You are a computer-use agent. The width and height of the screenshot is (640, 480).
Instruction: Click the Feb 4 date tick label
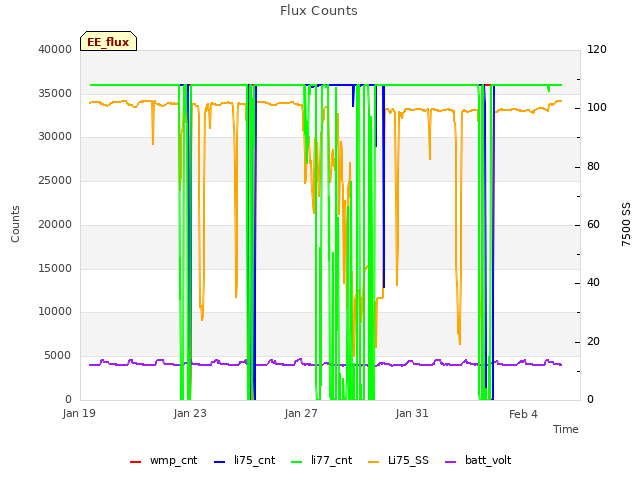(x=523, y=414)
